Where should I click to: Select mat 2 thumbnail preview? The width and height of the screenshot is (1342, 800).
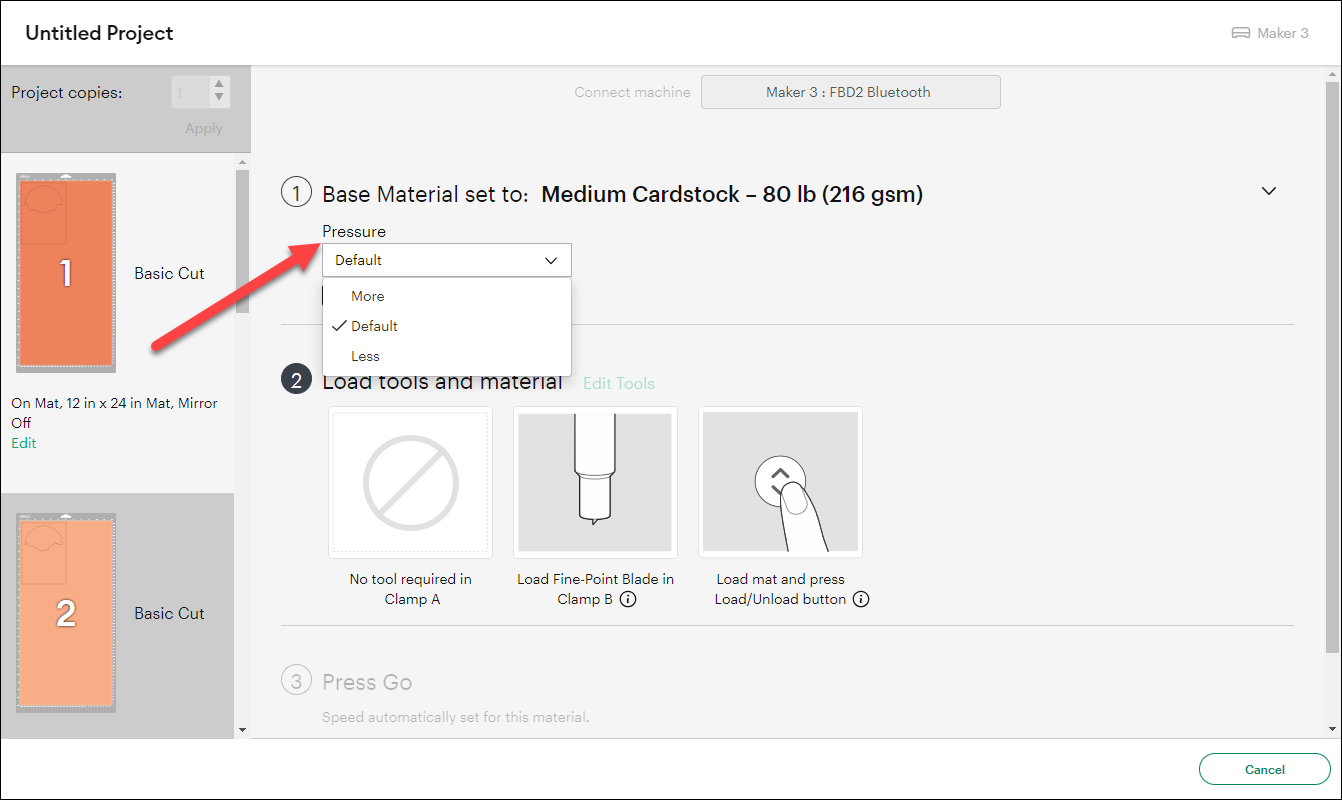pos(66,612)
